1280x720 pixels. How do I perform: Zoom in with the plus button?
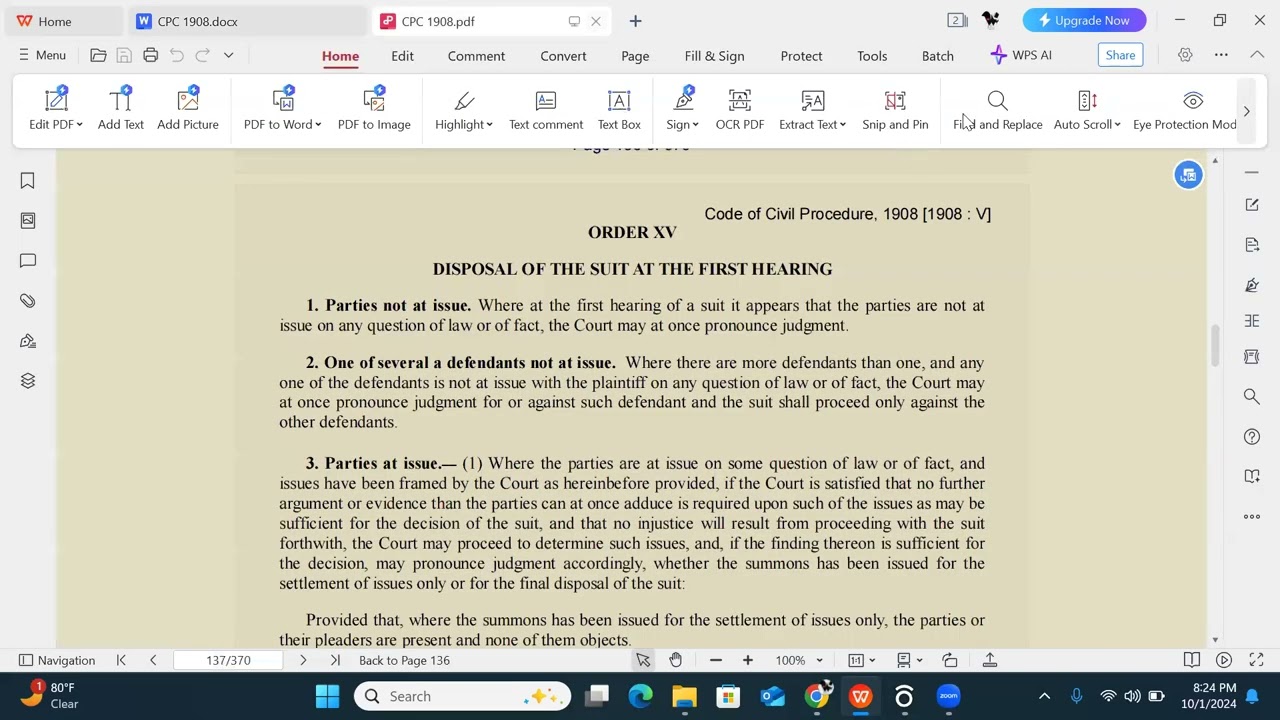point(748,660)
